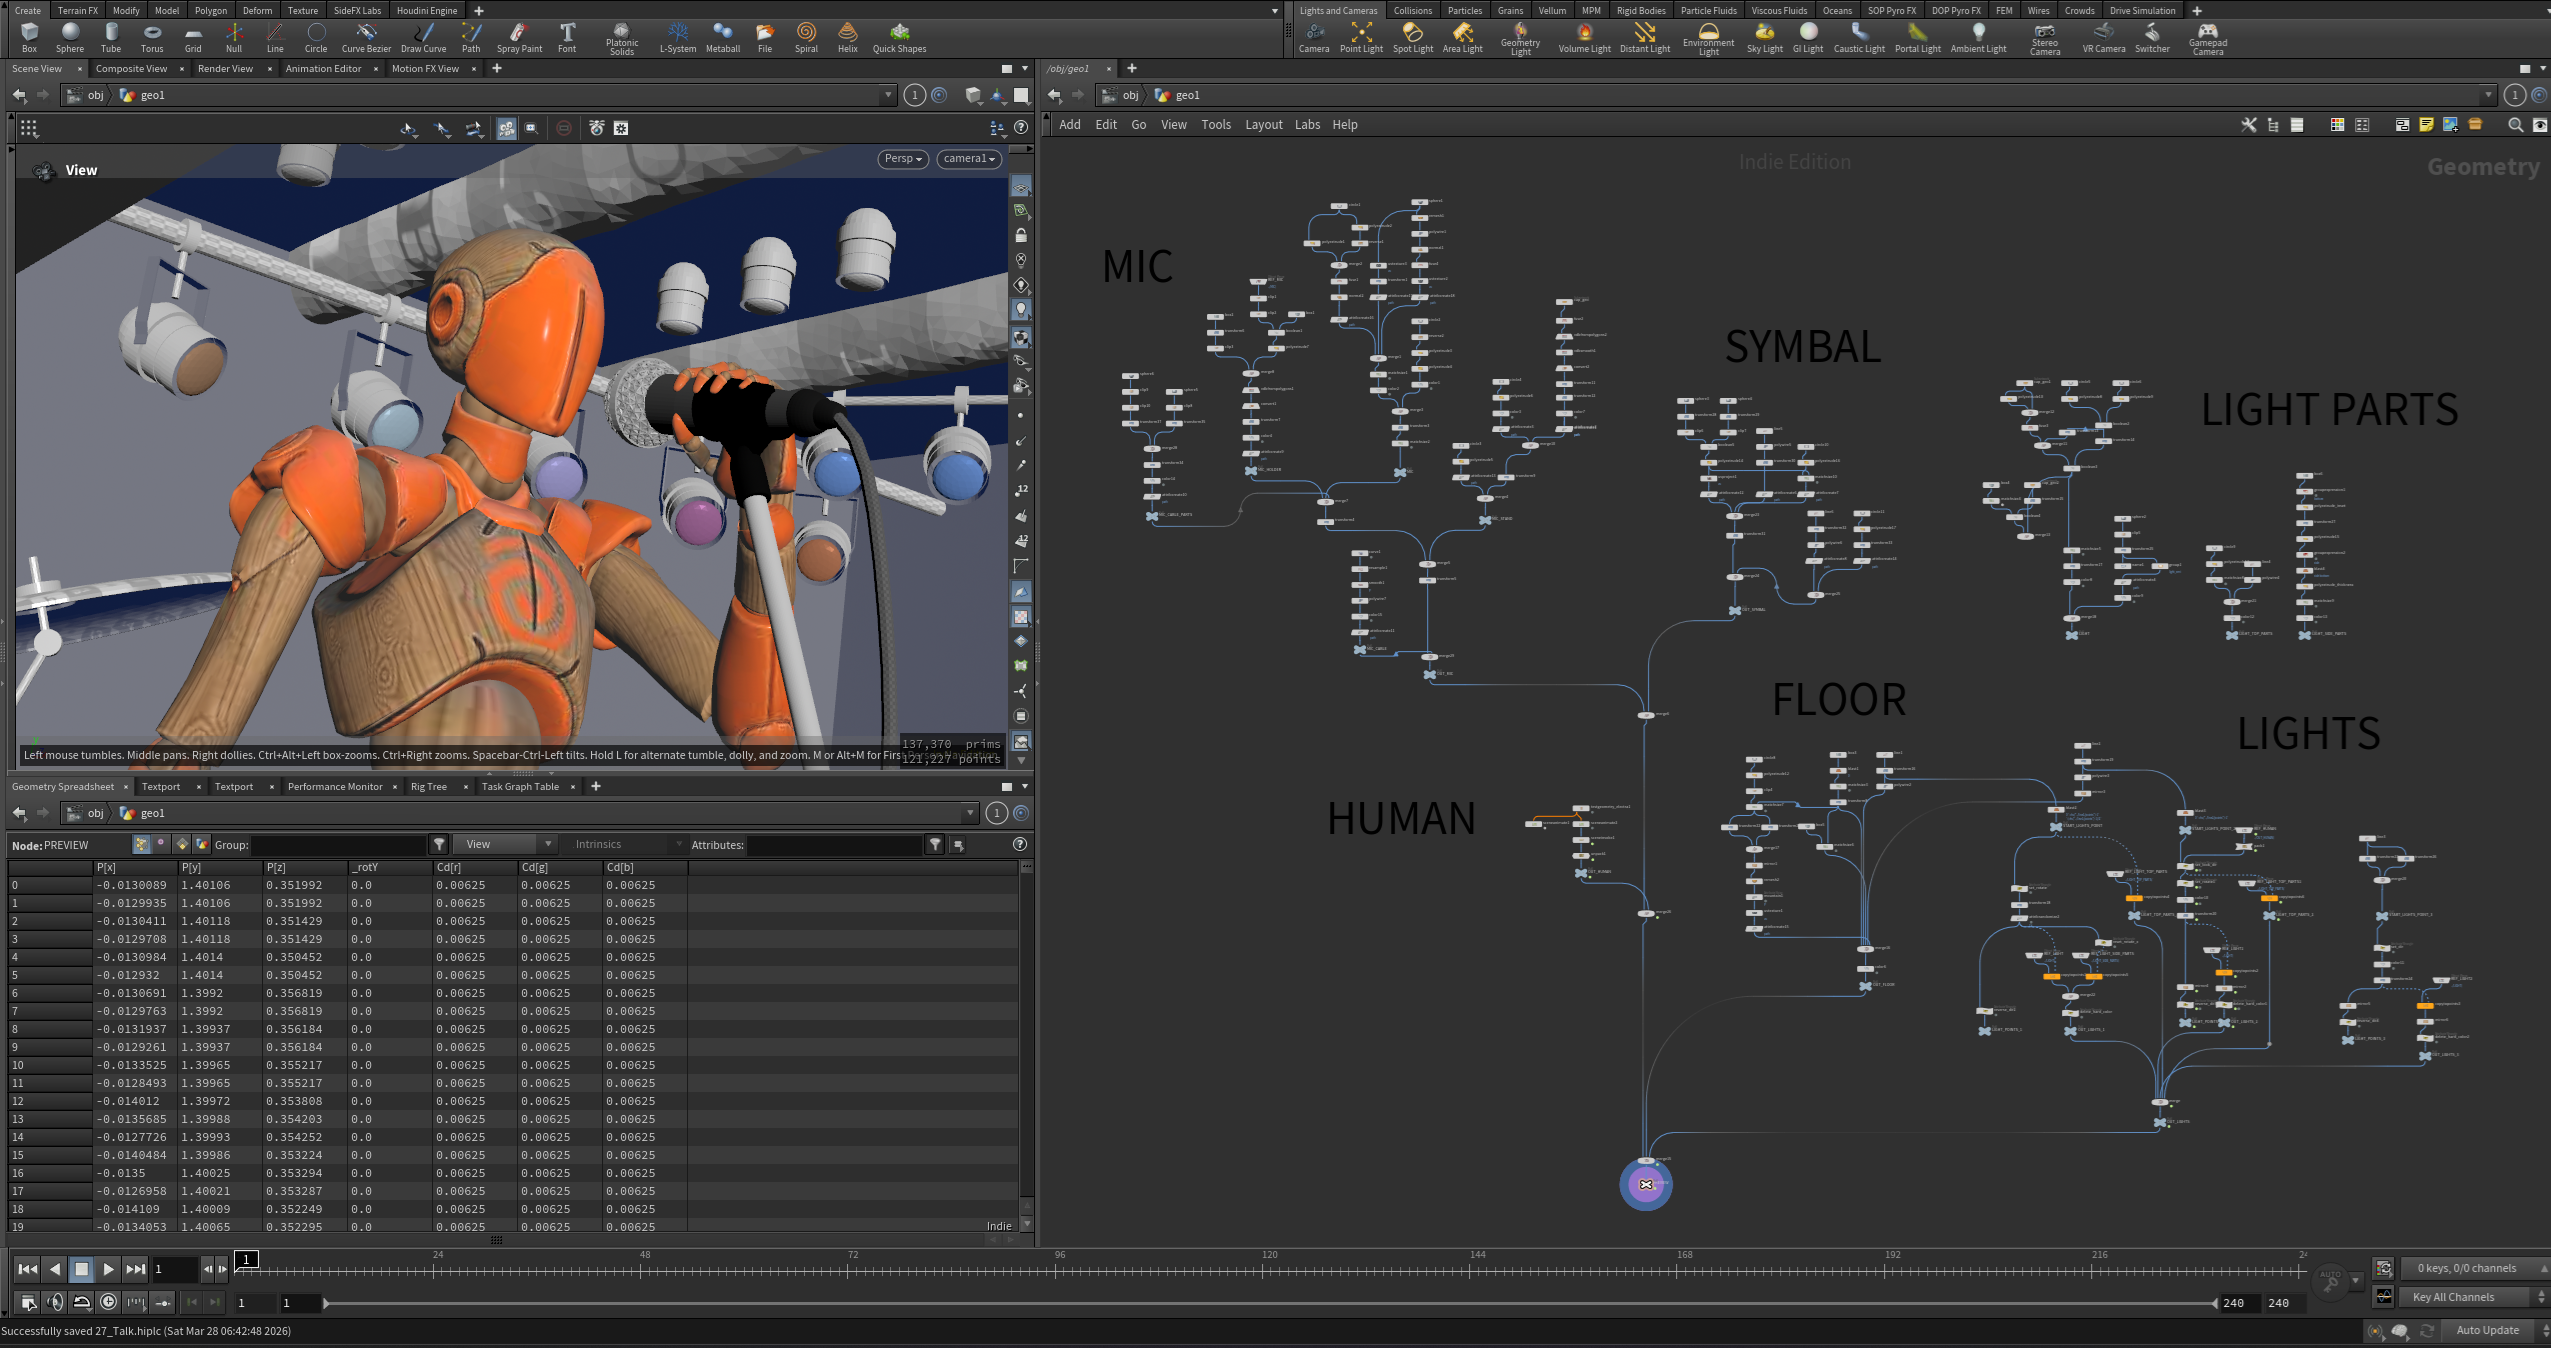This screenshot has width=2551, height=1348.
Task: Toggle real-time playback button
Action: [x=108, y=1302]
